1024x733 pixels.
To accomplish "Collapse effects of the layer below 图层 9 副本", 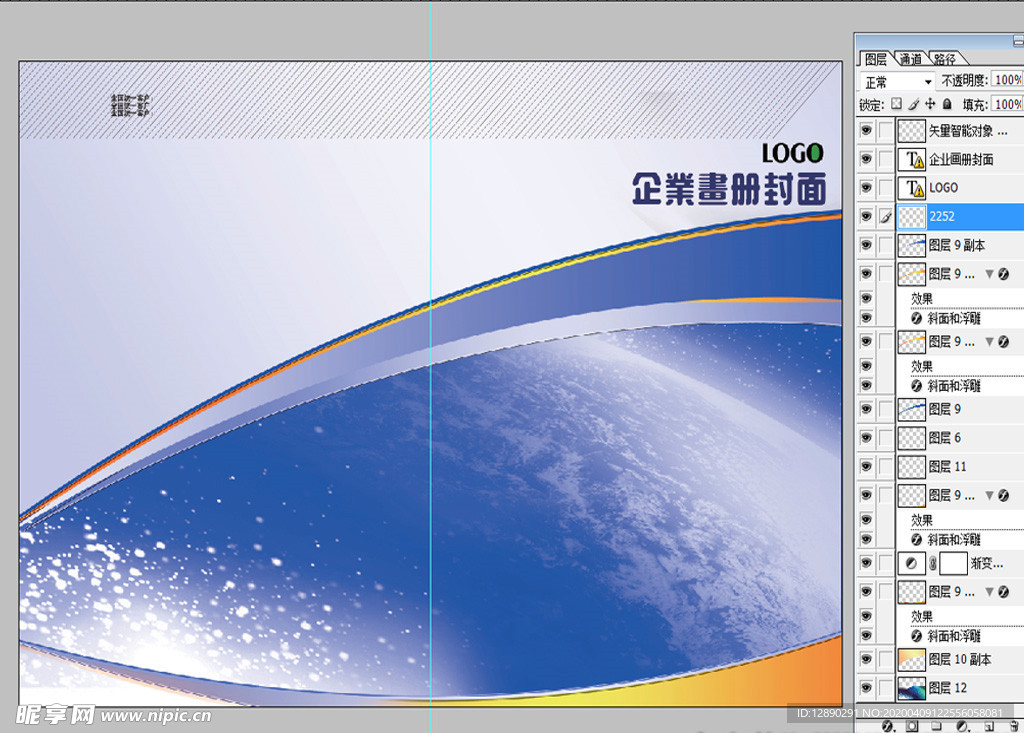I will tap(990, 274).
